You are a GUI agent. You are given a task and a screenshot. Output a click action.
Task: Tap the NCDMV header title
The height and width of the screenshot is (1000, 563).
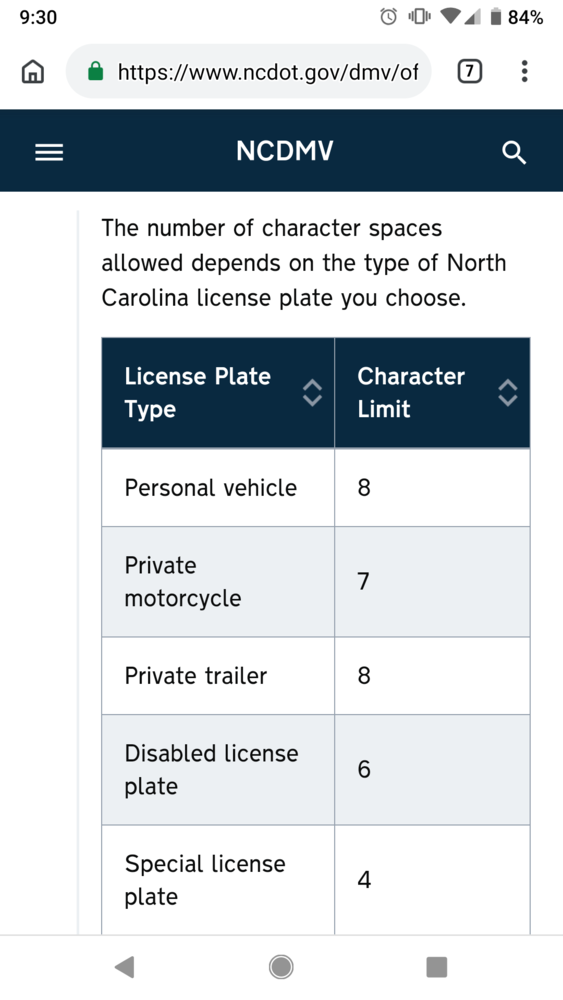(x=284, y=151)
